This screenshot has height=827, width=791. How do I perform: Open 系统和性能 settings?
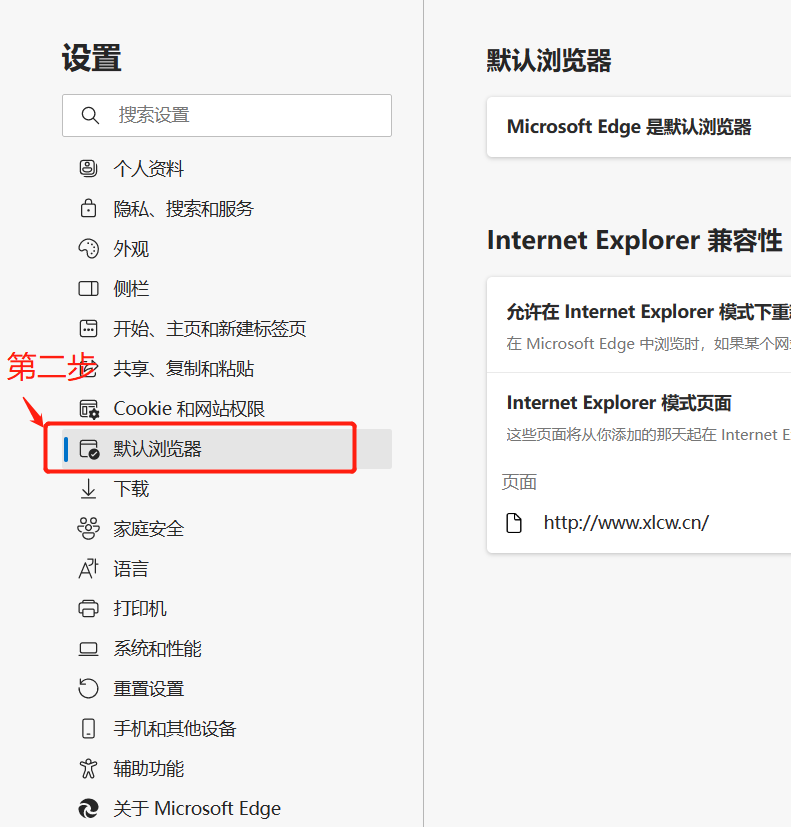227,649
